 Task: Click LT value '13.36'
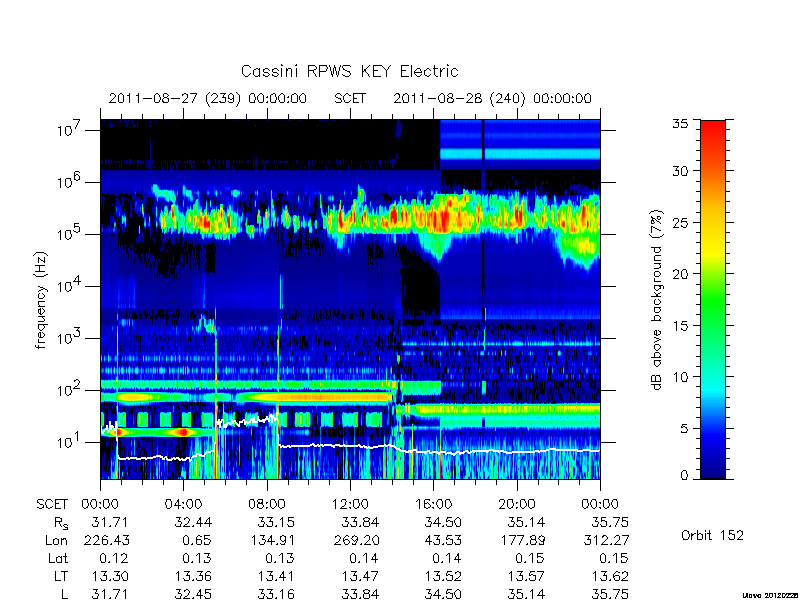(193, 576)
